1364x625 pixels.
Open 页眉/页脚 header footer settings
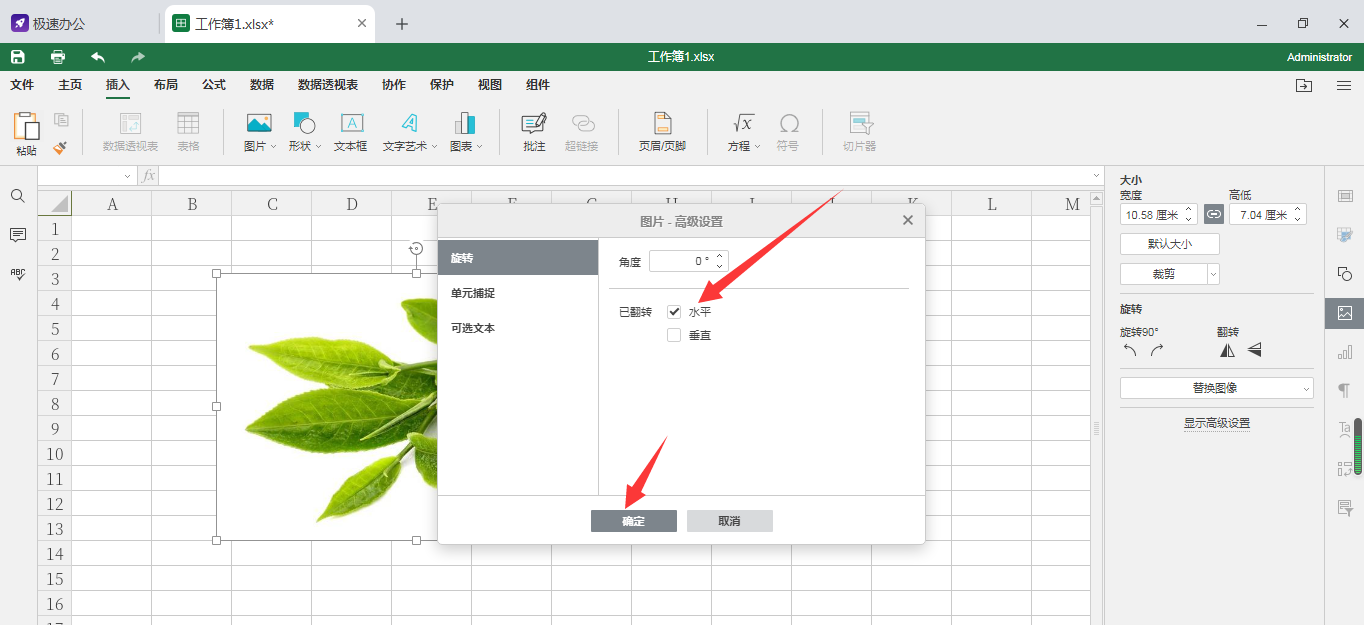pyautogui.click(x=662, y=133)
